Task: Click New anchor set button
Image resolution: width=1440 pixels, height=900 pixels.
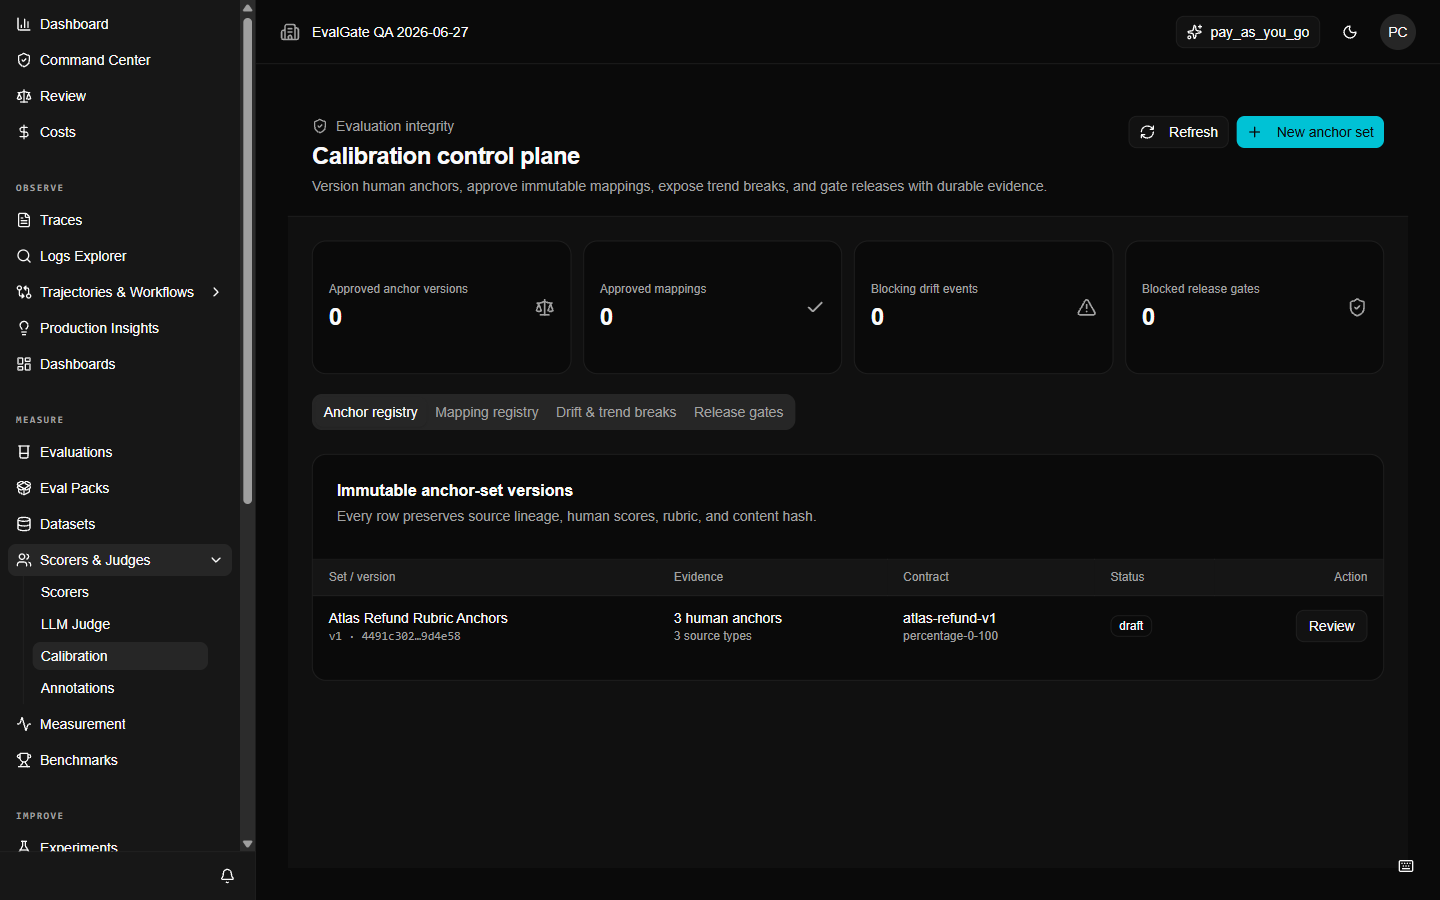Action: (x=1310, y=132)
